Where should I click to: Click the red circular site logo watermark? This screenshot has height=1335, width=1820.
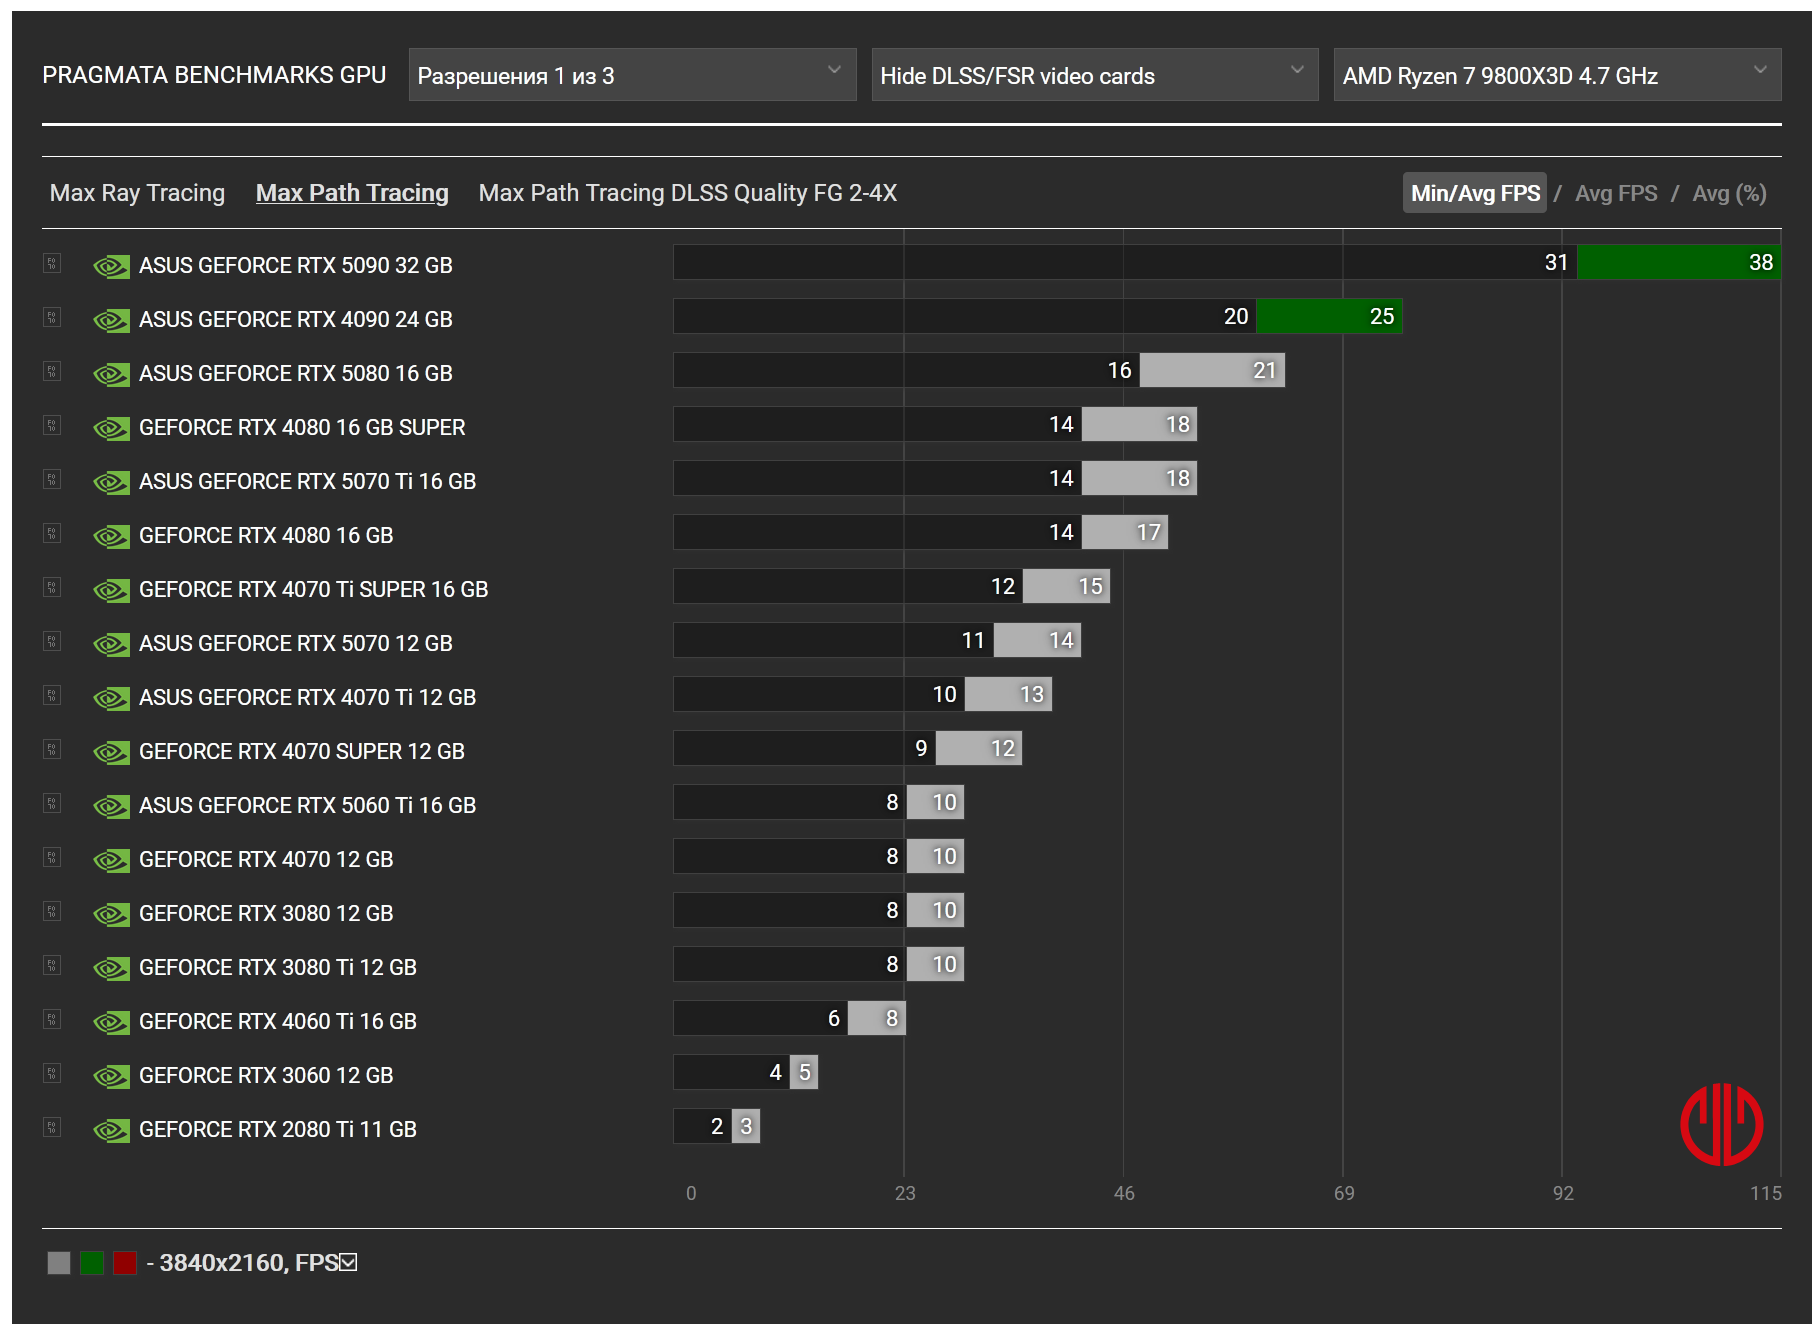coord(1721,1124)
